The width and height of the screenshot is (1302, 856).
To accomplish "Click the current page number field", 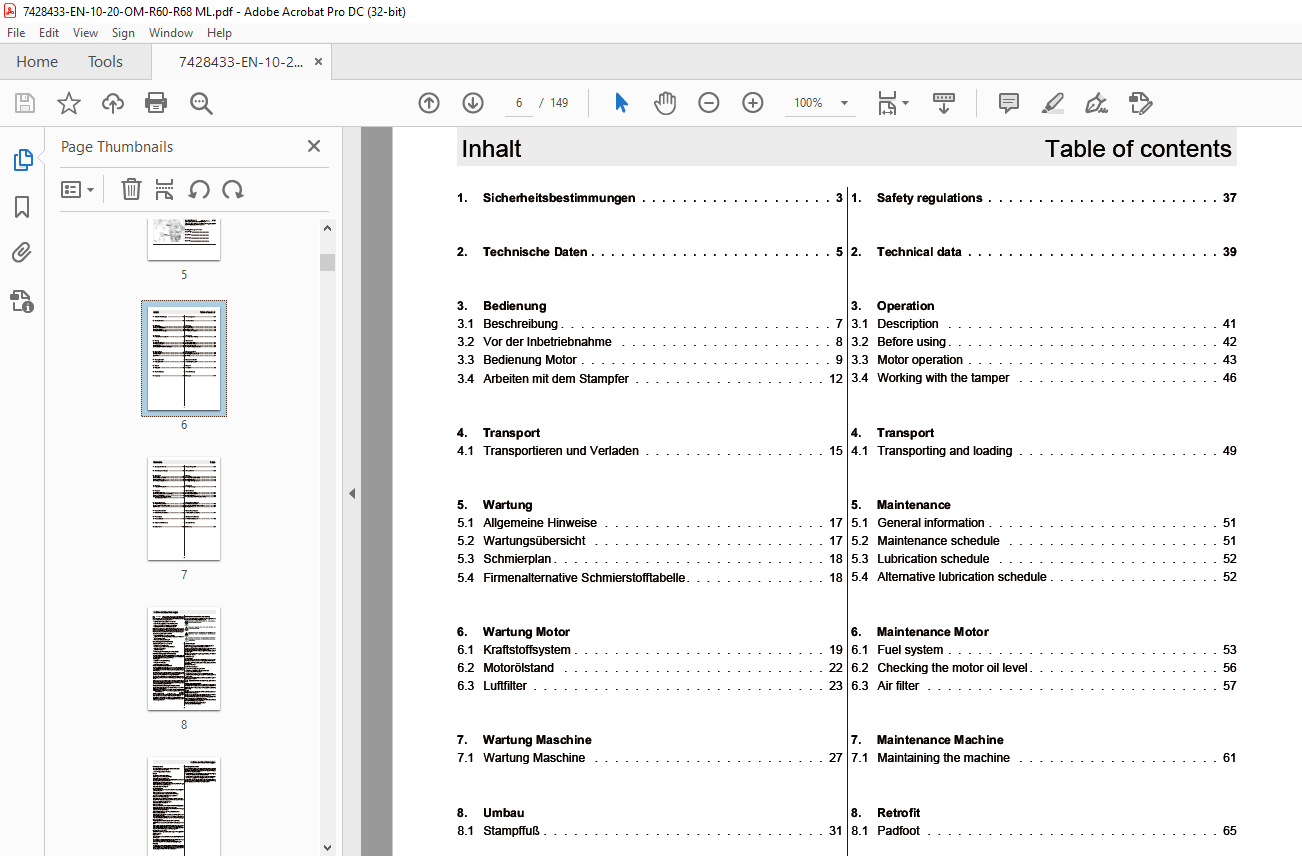I will [x=518, y=103].
